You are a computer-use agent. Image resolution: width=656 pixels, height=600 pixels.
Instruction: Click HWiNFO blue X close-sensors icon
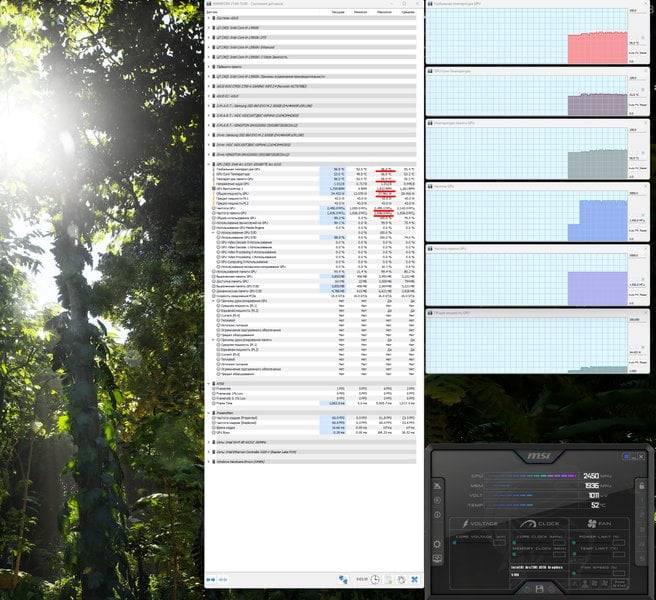click(415, 579)
